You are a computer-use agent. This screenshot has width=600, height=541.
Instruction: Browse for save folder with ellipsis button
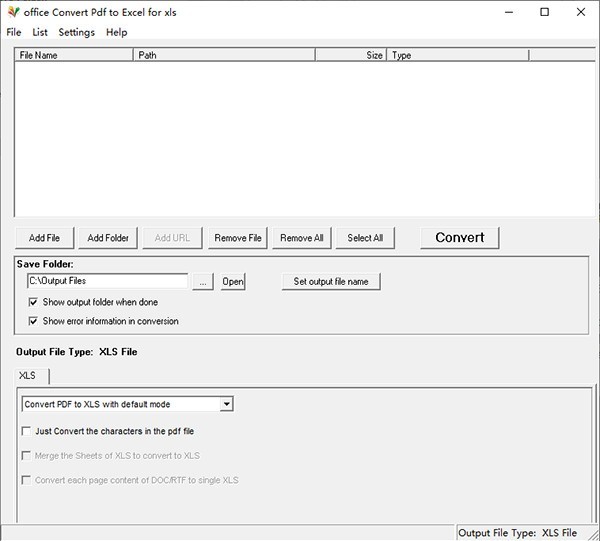203,282
